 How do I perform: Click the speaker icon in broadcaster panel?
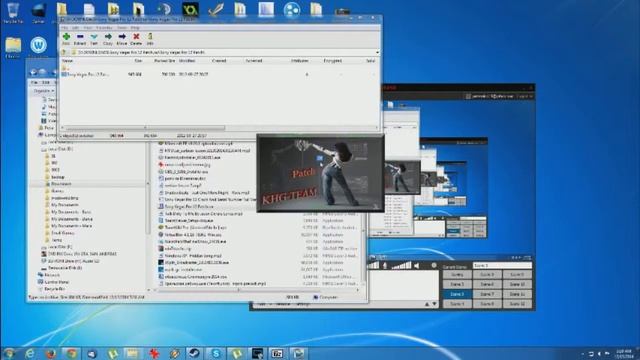(416, 265)
